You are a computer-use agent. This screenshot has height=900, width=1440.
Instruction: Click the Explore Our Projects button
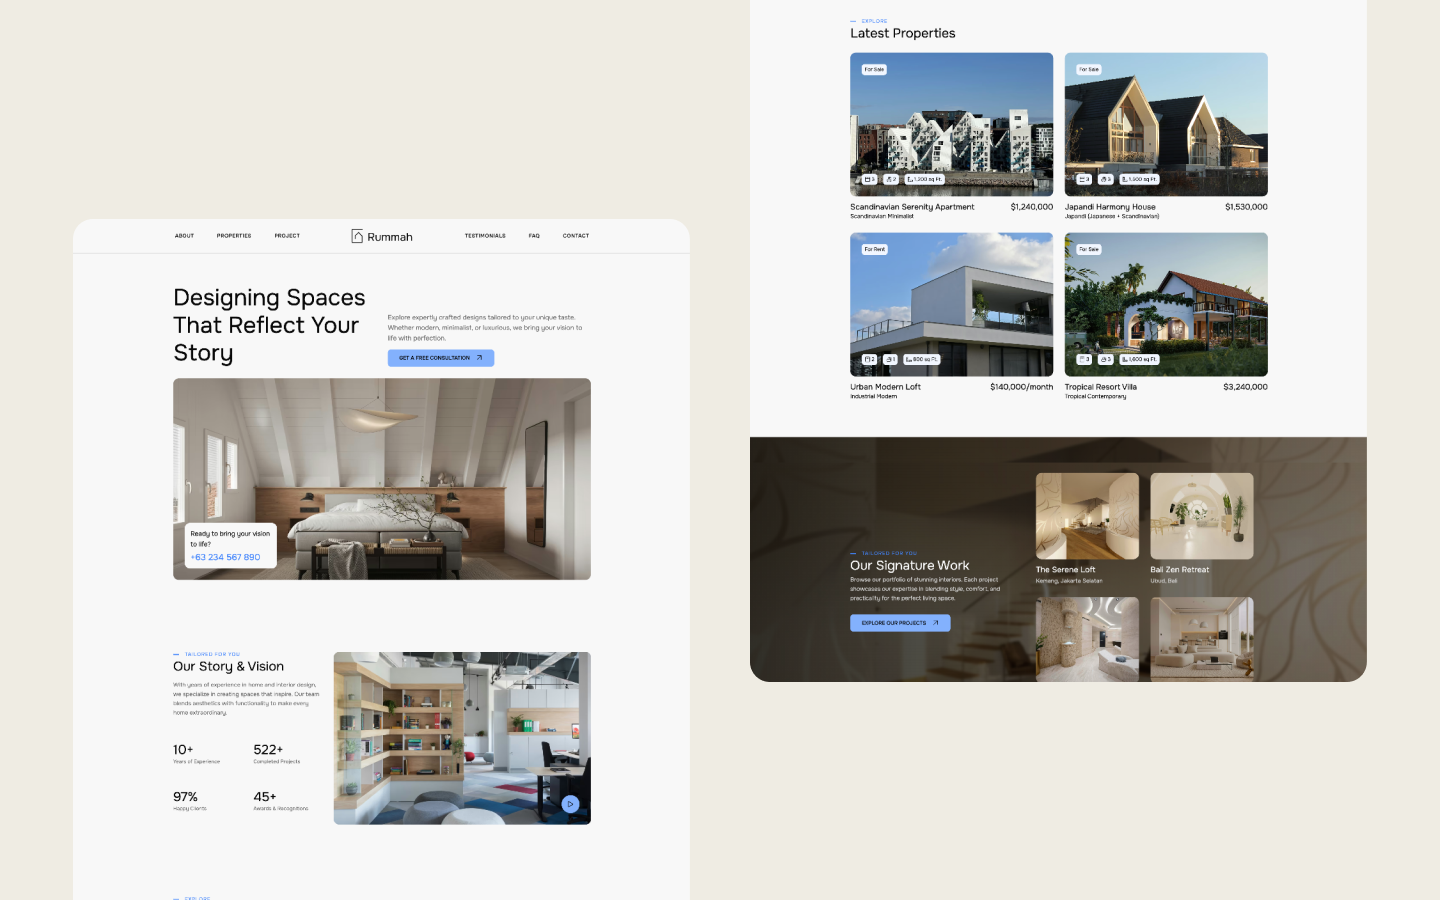[899, 622]
